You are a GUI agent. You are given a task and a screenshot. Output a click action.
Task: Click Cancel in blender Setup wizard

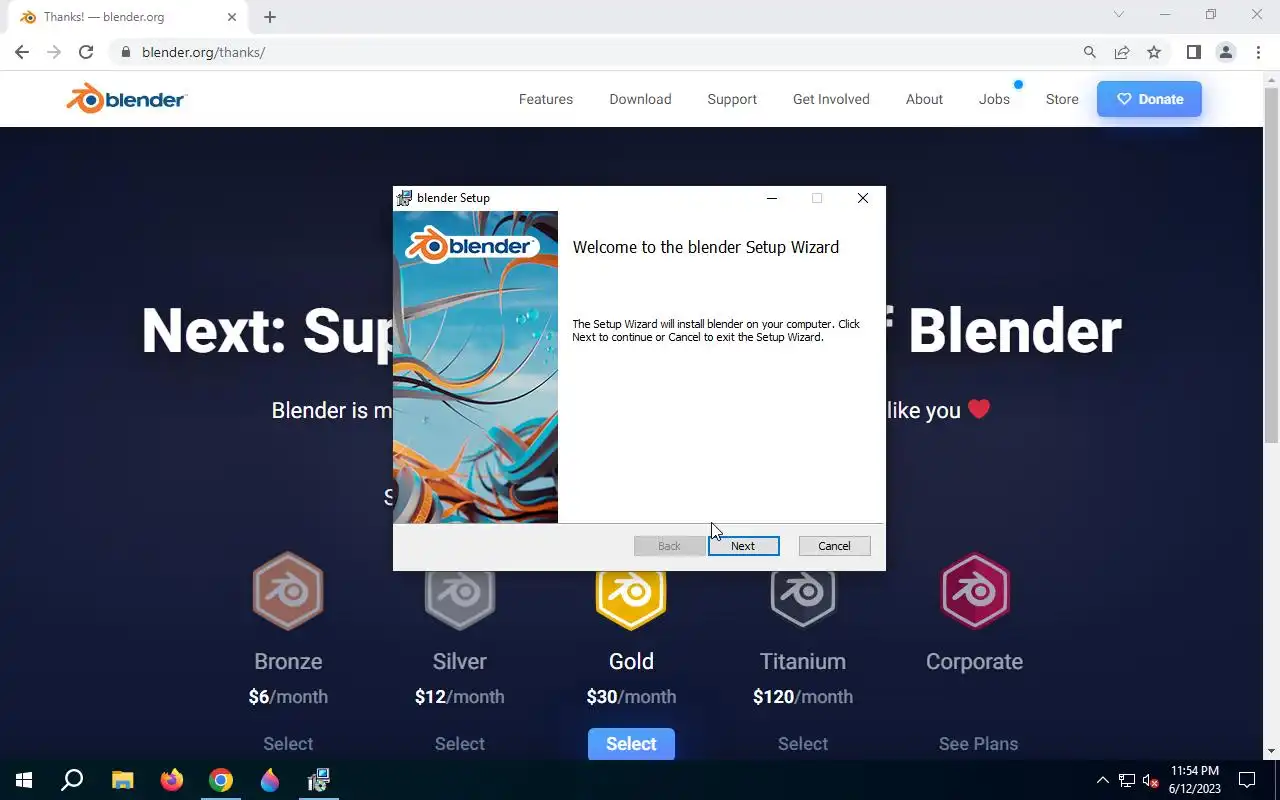click(834, 546)
